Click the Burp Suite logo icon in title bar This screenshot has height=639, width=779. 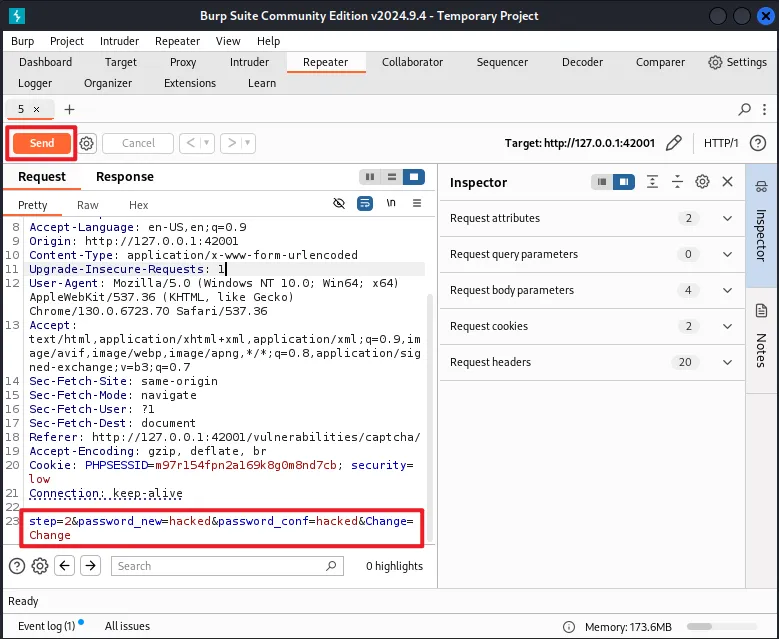click(16, 16)
